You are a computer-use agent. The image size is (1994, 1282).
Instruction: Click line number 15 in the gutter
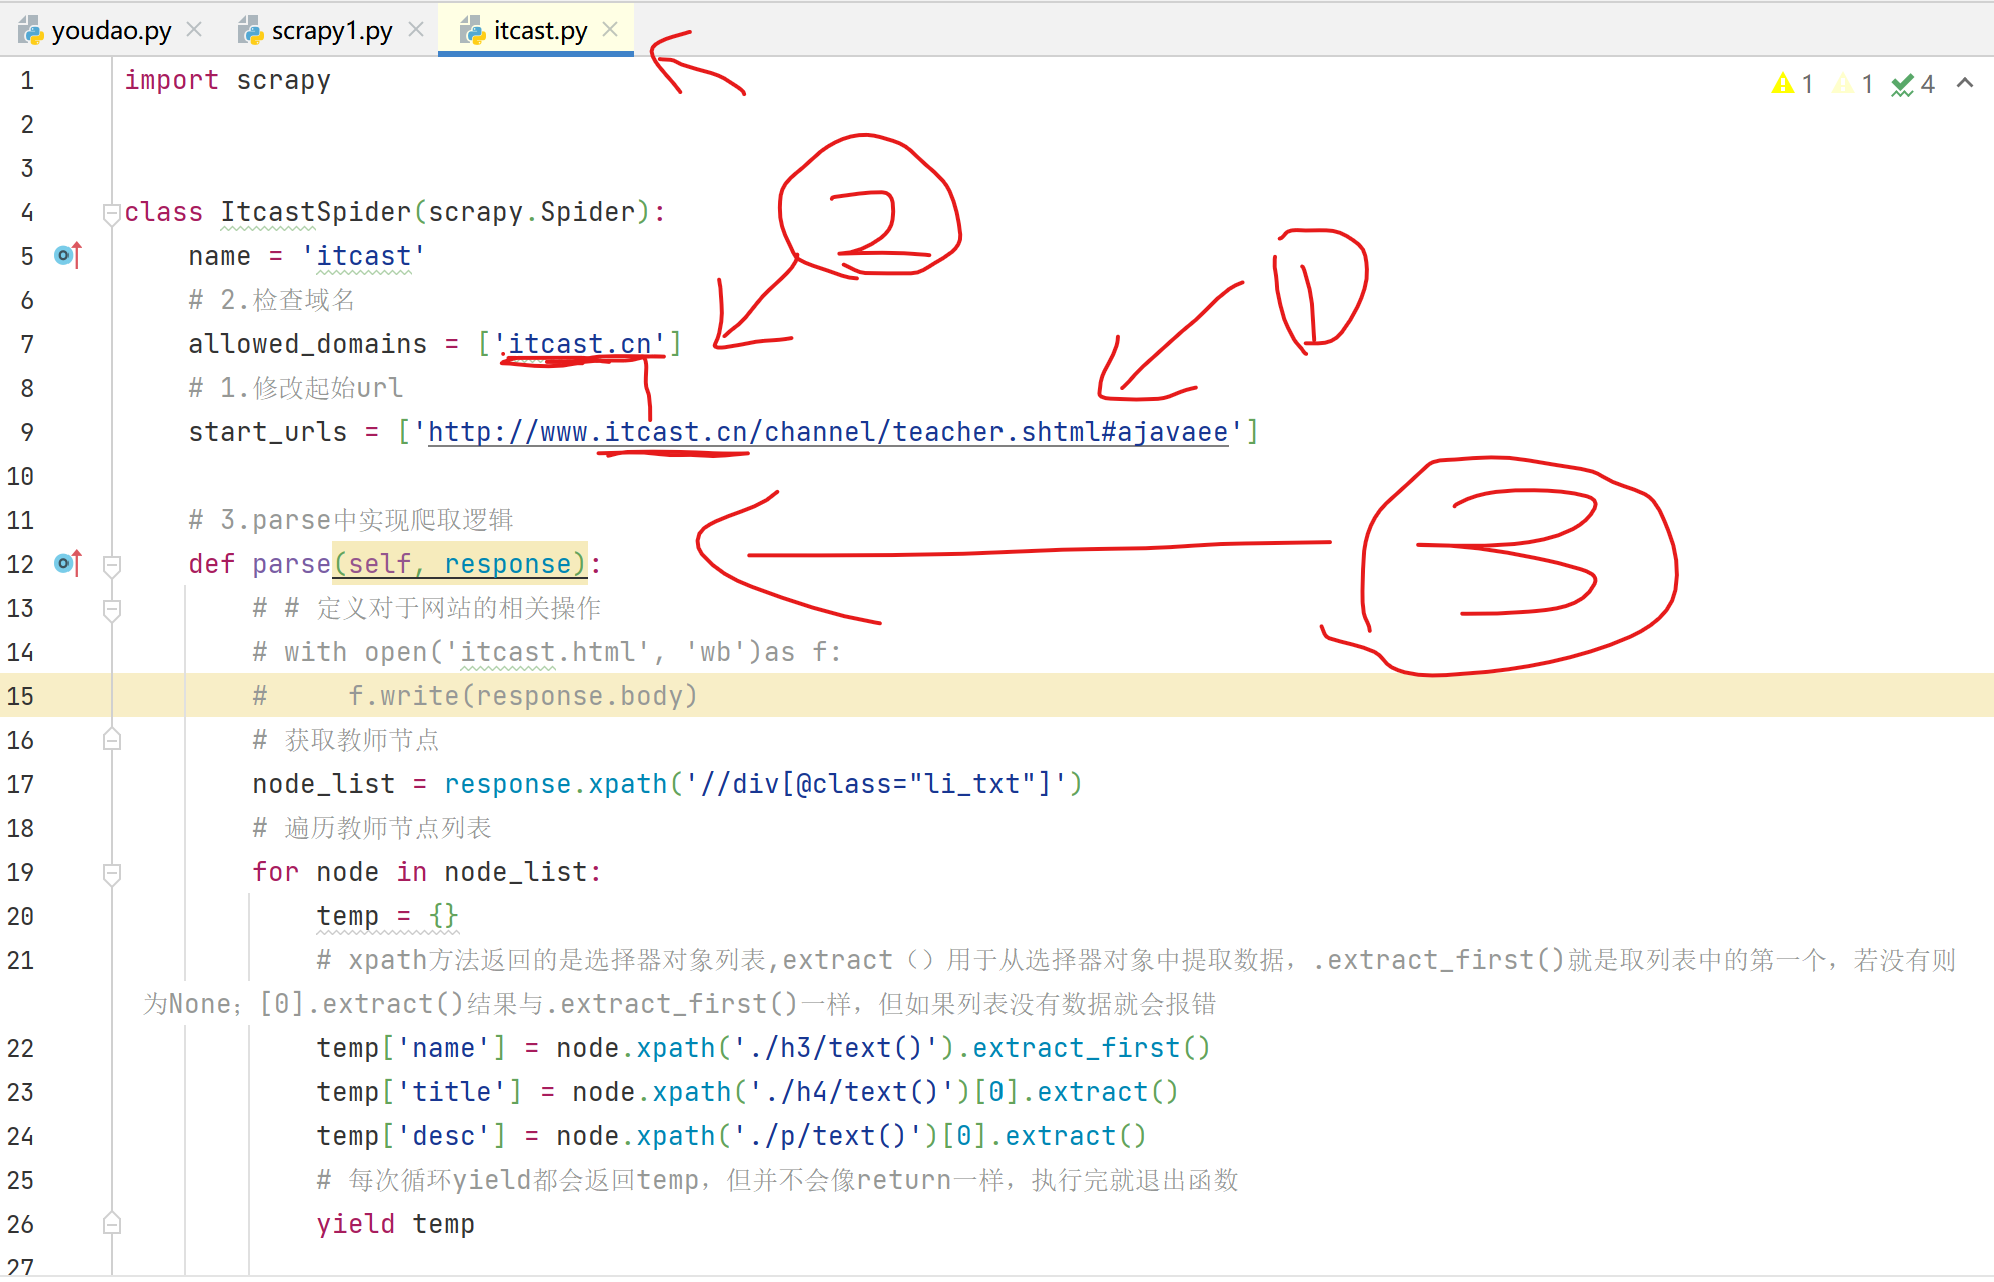click(21, 696)
